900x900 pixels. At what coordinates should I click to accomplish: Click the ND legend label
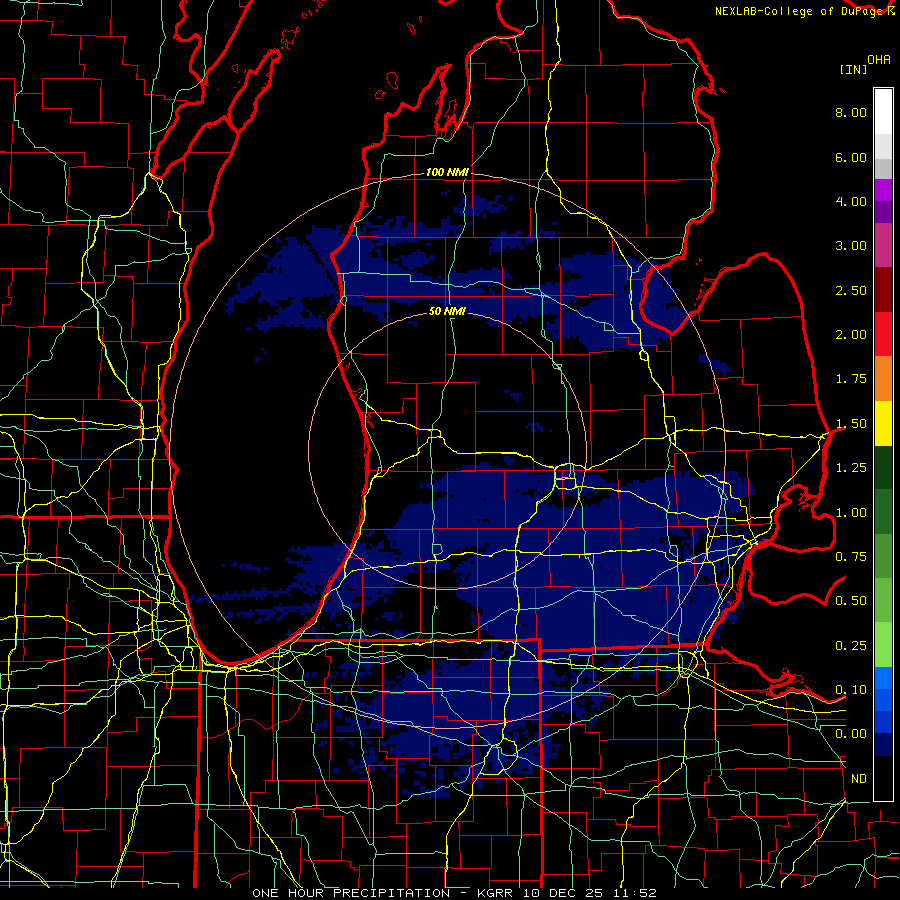pyautogui.click(x=859, y=779)
